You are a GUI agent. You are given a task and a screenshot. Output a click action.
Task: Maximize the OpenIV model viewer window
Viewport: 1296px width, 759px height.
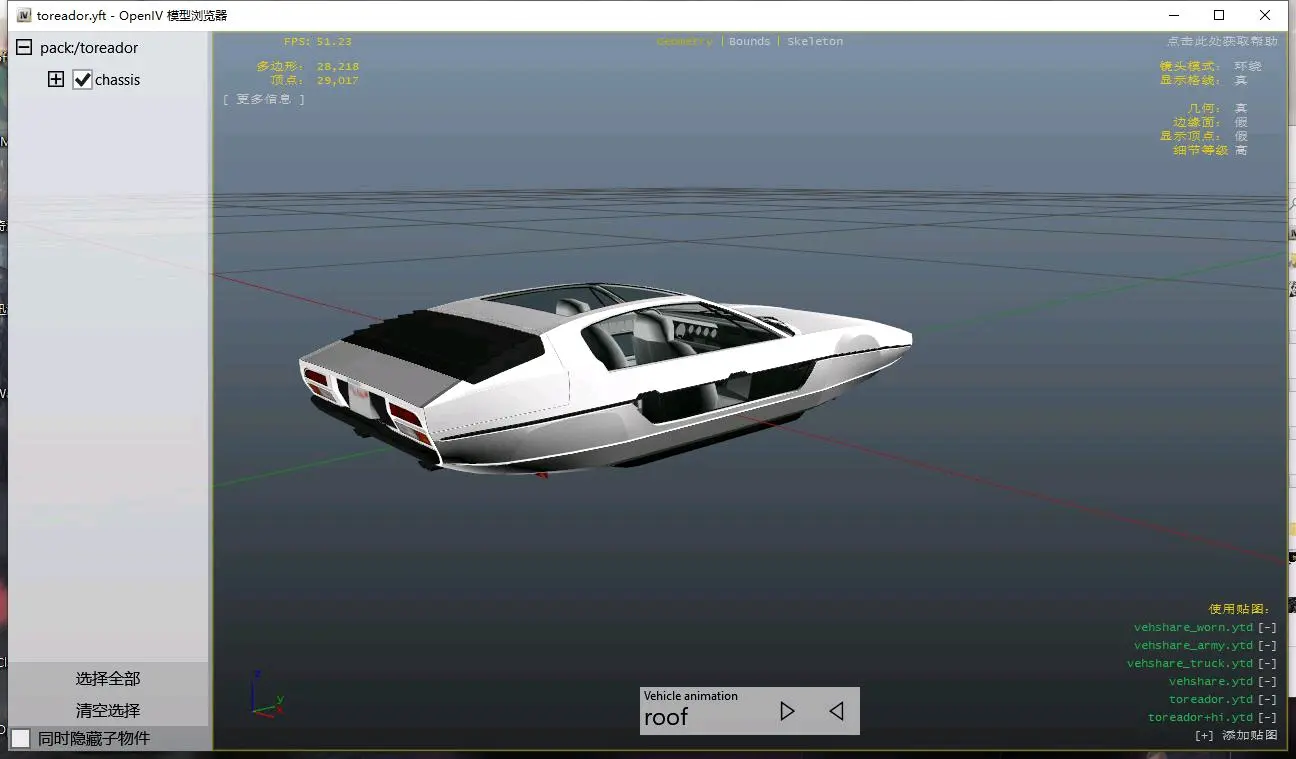point(1219,15)
